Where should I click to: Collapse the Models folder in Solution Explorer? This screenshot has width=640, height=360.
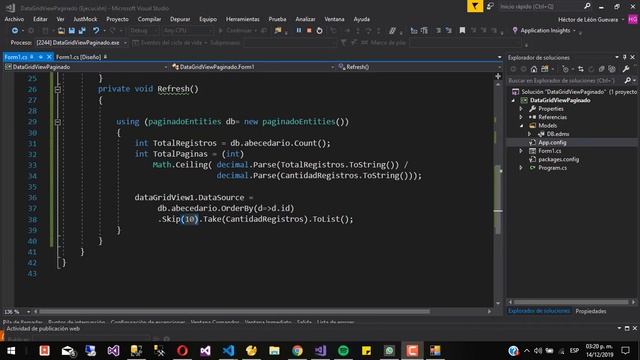(521, 126)
